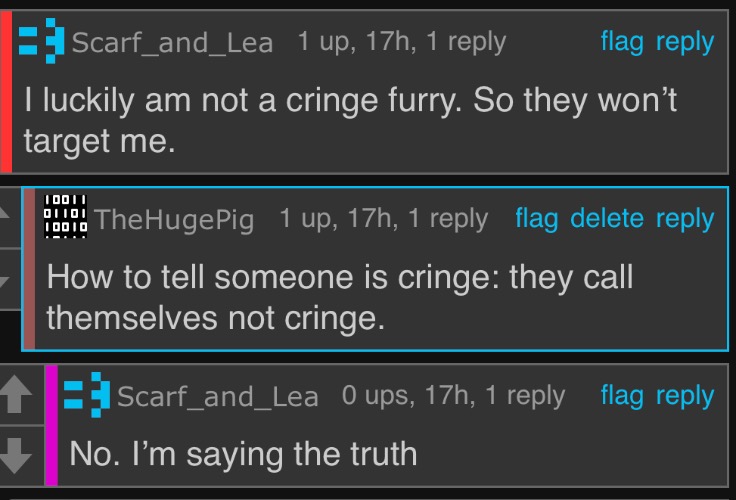
Task: Click the 'I luckily am not a cringe furry' text
Action: [350, 120]
